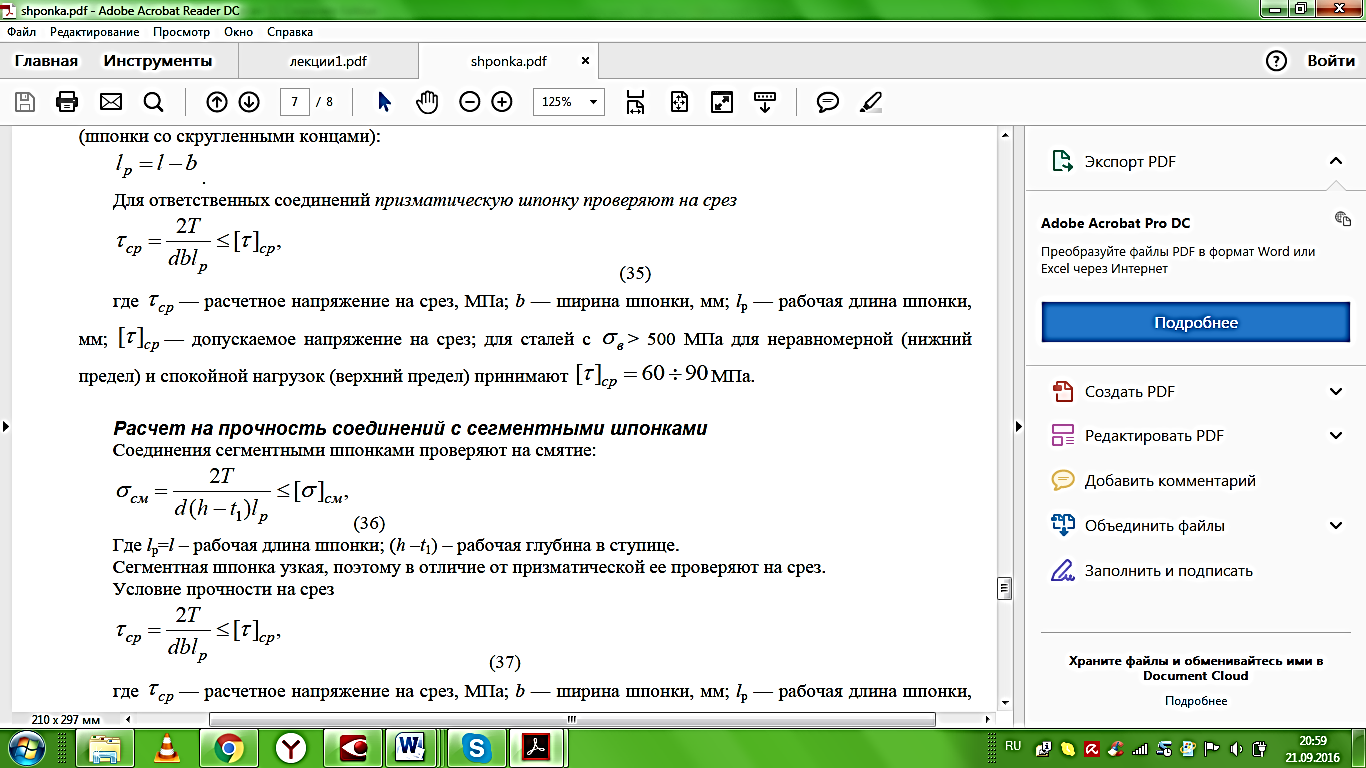The image size is (1366, 768).
Task: Go to next page arrow
Action: [x=249, y=102]
